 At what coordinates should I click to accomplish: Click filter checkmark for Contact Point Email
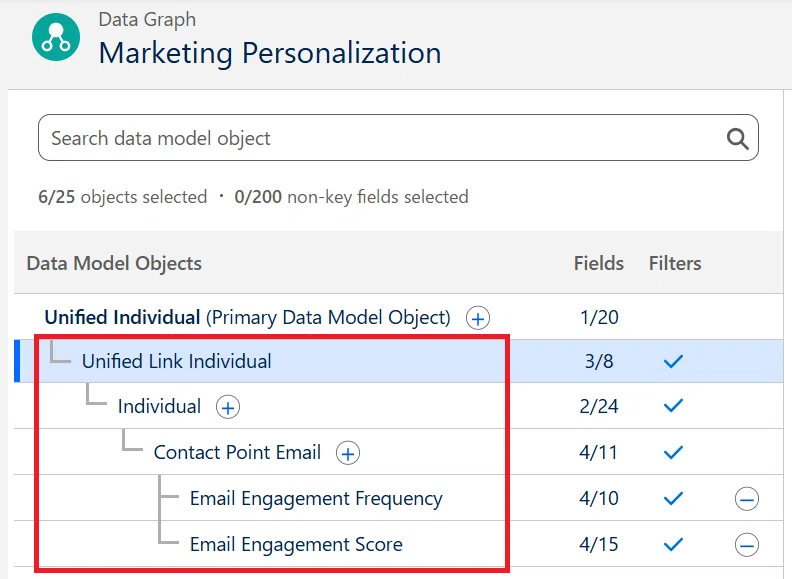(x=673, y=452)
